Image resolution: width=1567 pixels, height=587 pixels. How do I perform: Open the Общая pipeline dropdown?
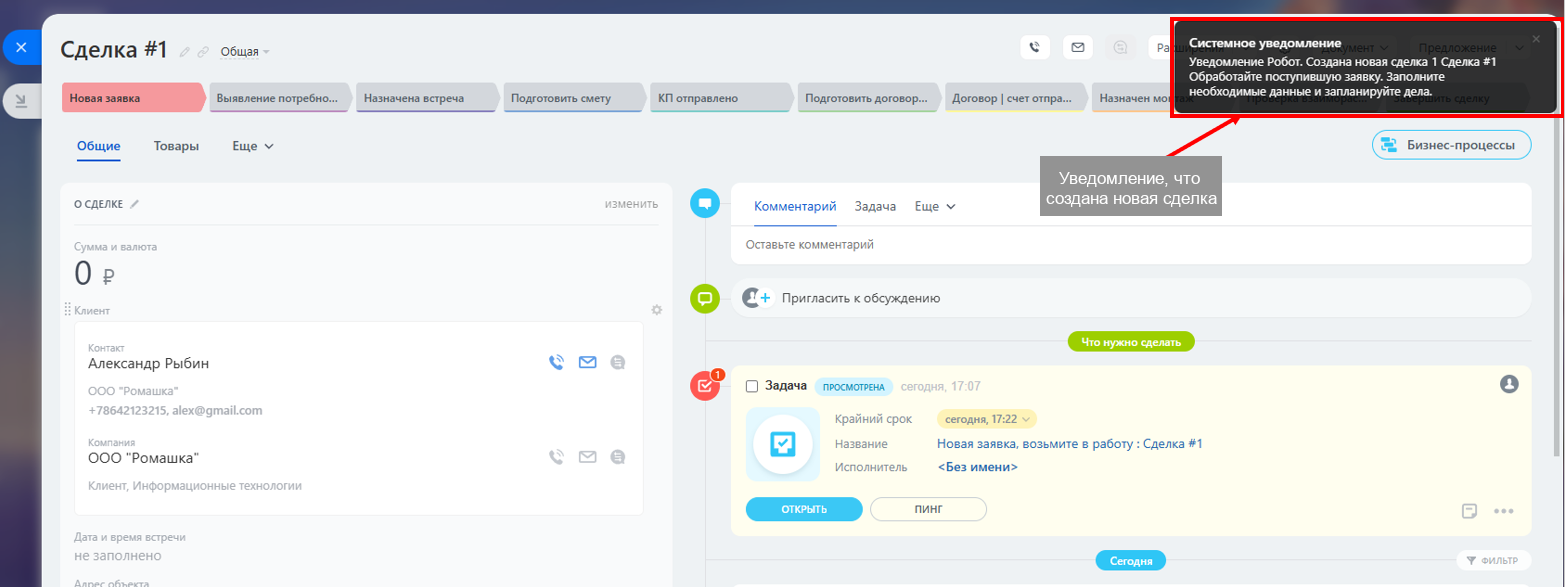pos(244,52)
